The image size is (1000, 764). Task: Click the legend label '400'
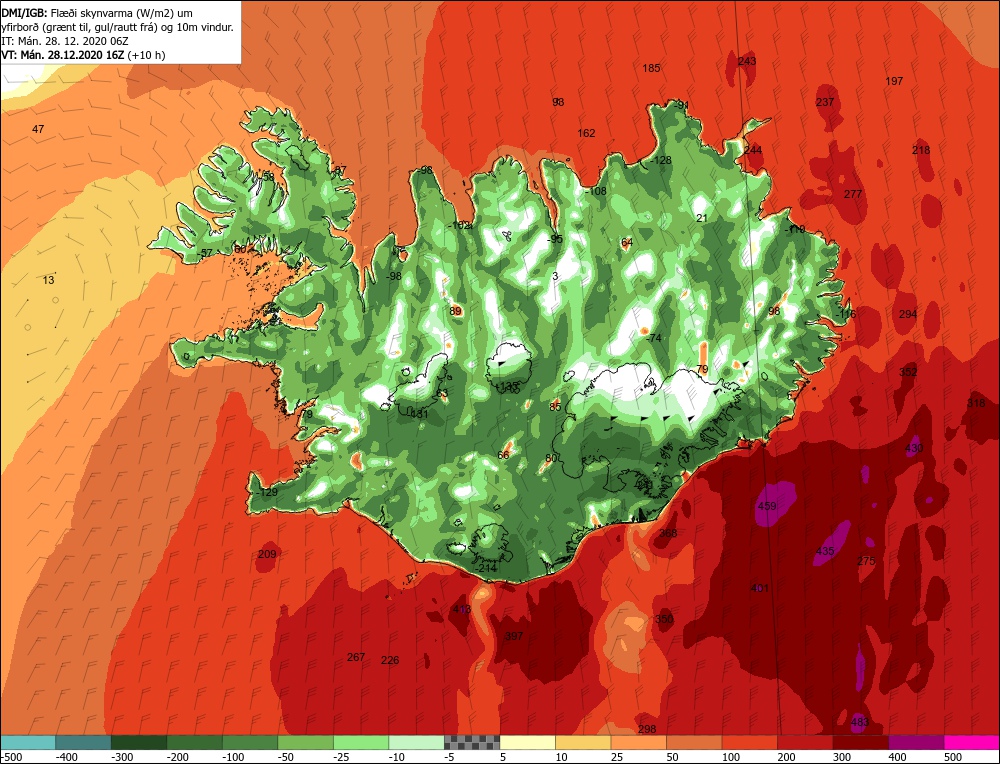point(898,757)
